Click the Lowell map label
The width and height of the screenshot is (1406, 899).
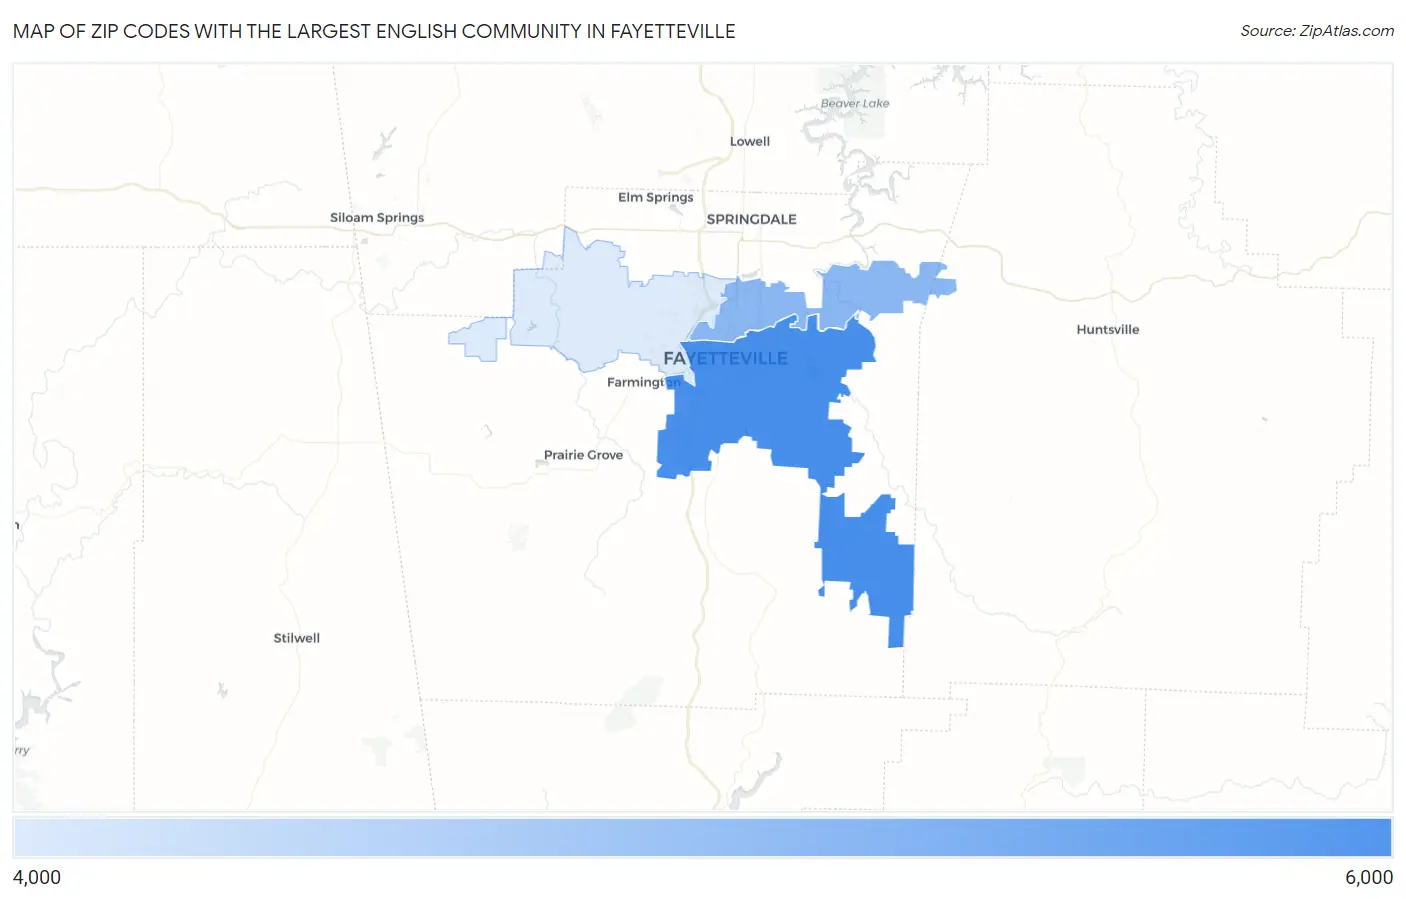tap(750, 141)
